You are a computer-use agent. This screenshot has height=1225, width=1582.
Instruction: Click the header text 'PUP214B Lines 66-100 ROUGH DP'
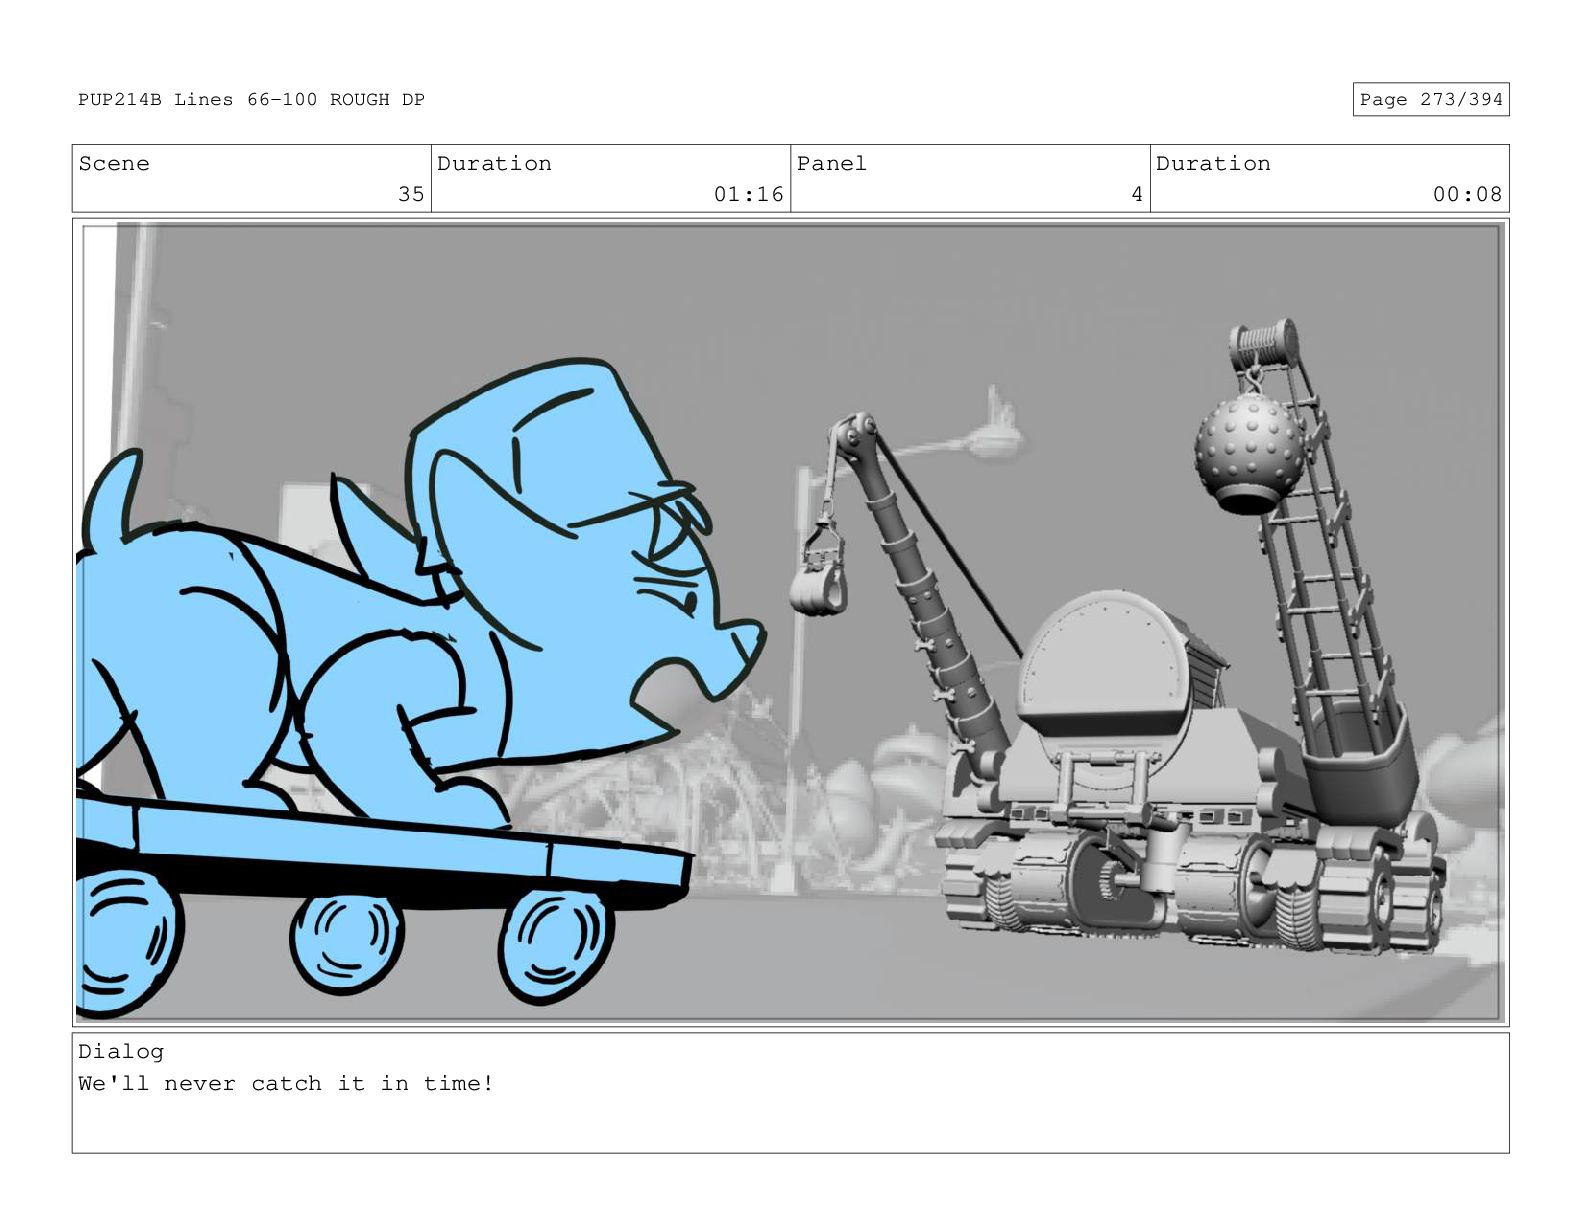(251, 99)
